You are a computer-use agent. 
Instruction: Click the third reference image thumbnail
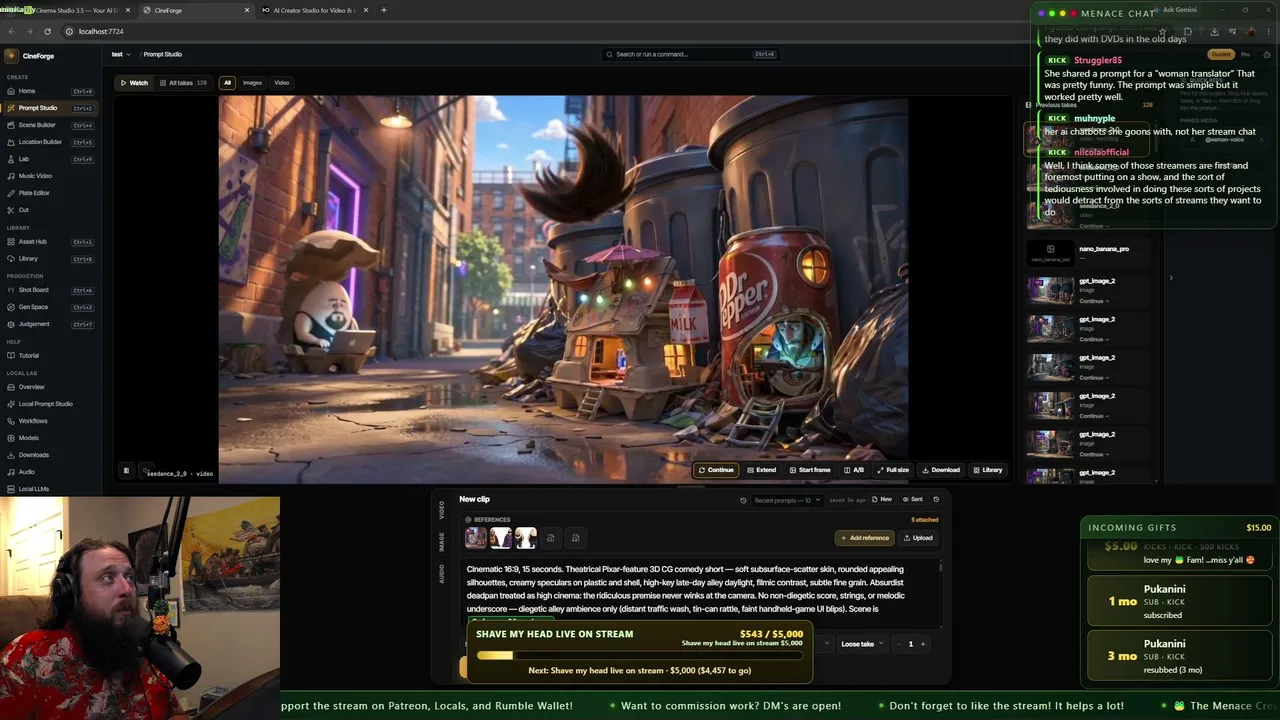(526, 538)
